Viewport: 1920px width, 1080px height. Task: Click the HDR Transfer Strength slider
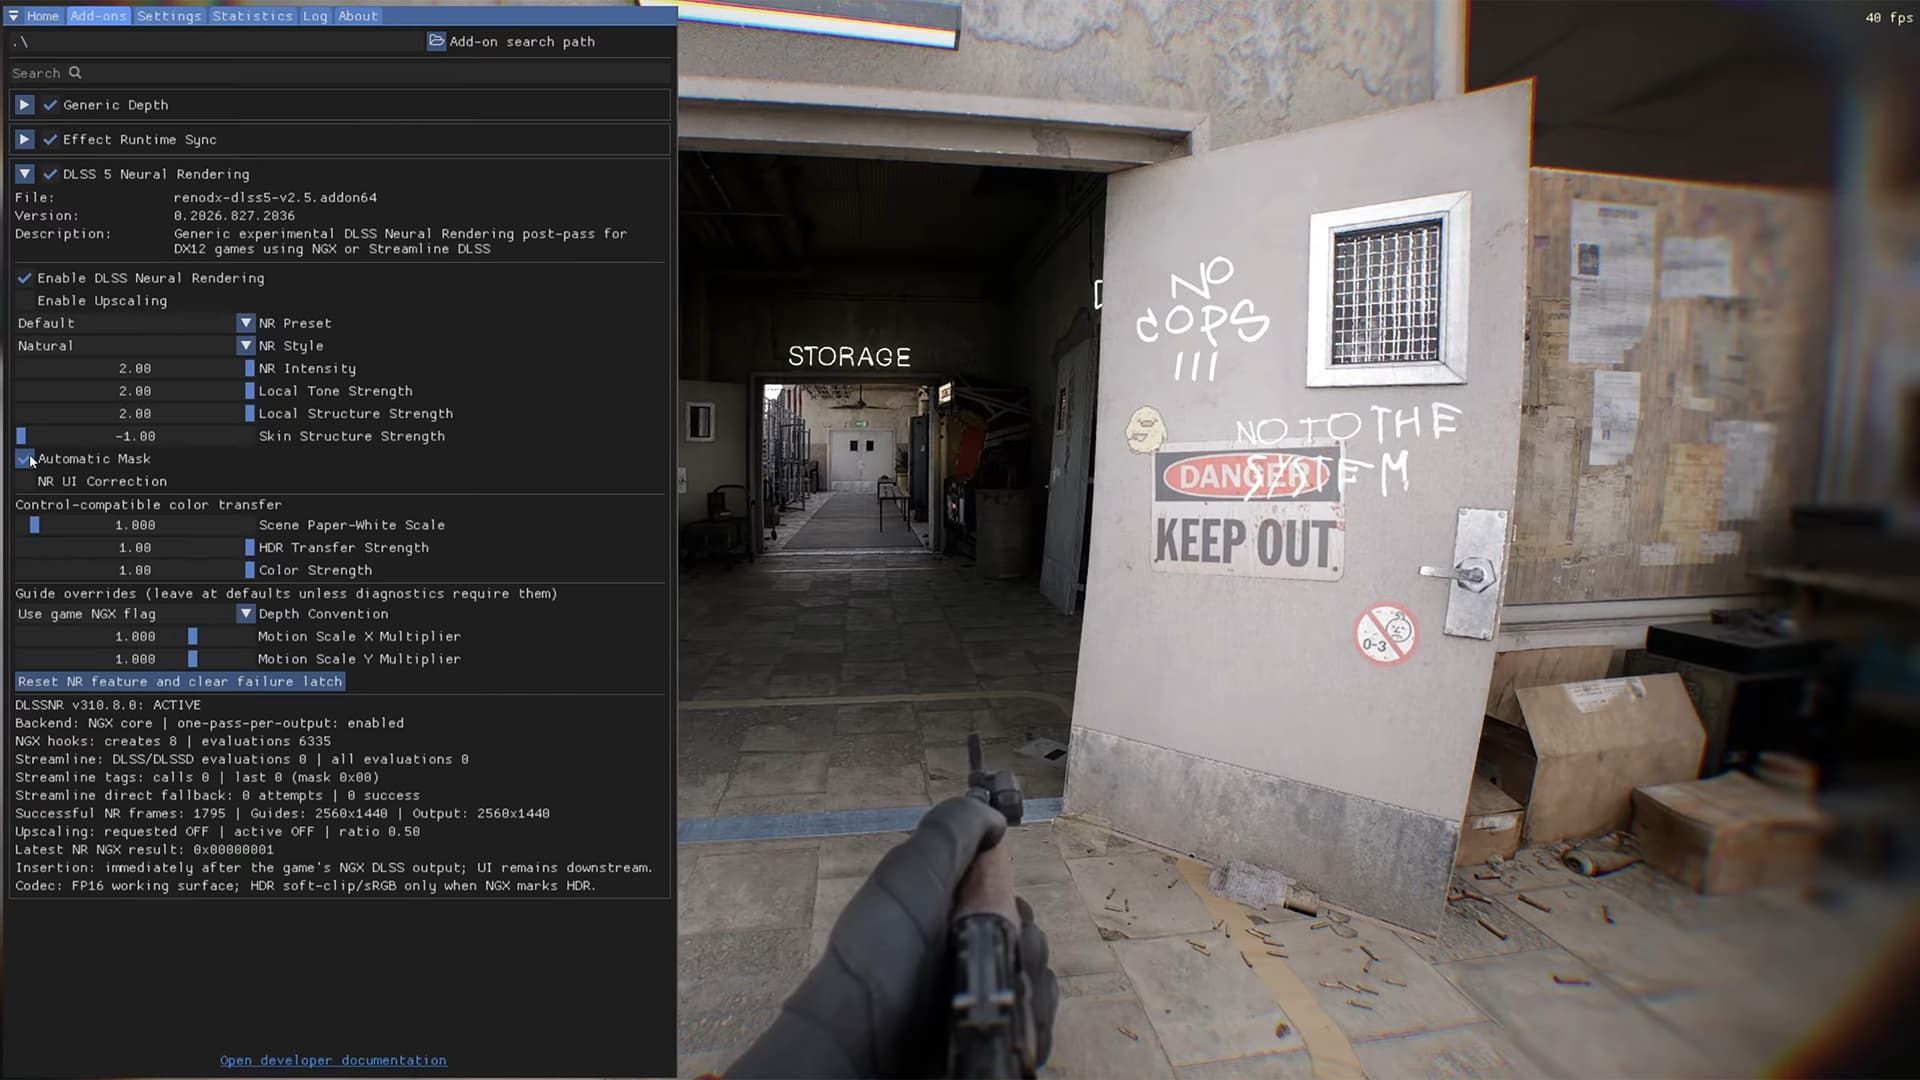135,548
